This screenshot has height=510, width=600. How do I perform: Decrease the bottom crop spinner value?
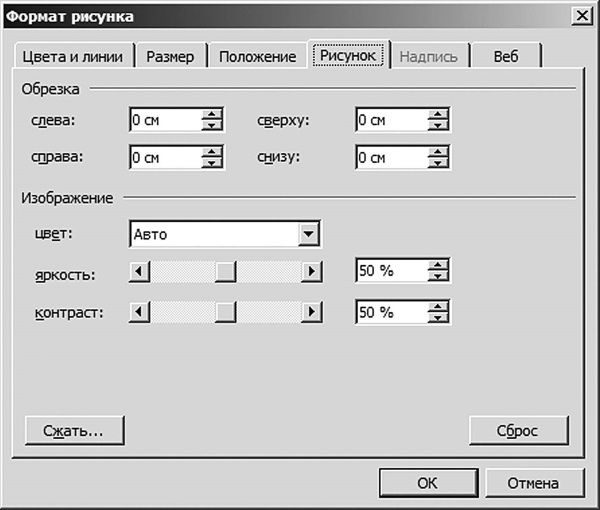(438, 163)
